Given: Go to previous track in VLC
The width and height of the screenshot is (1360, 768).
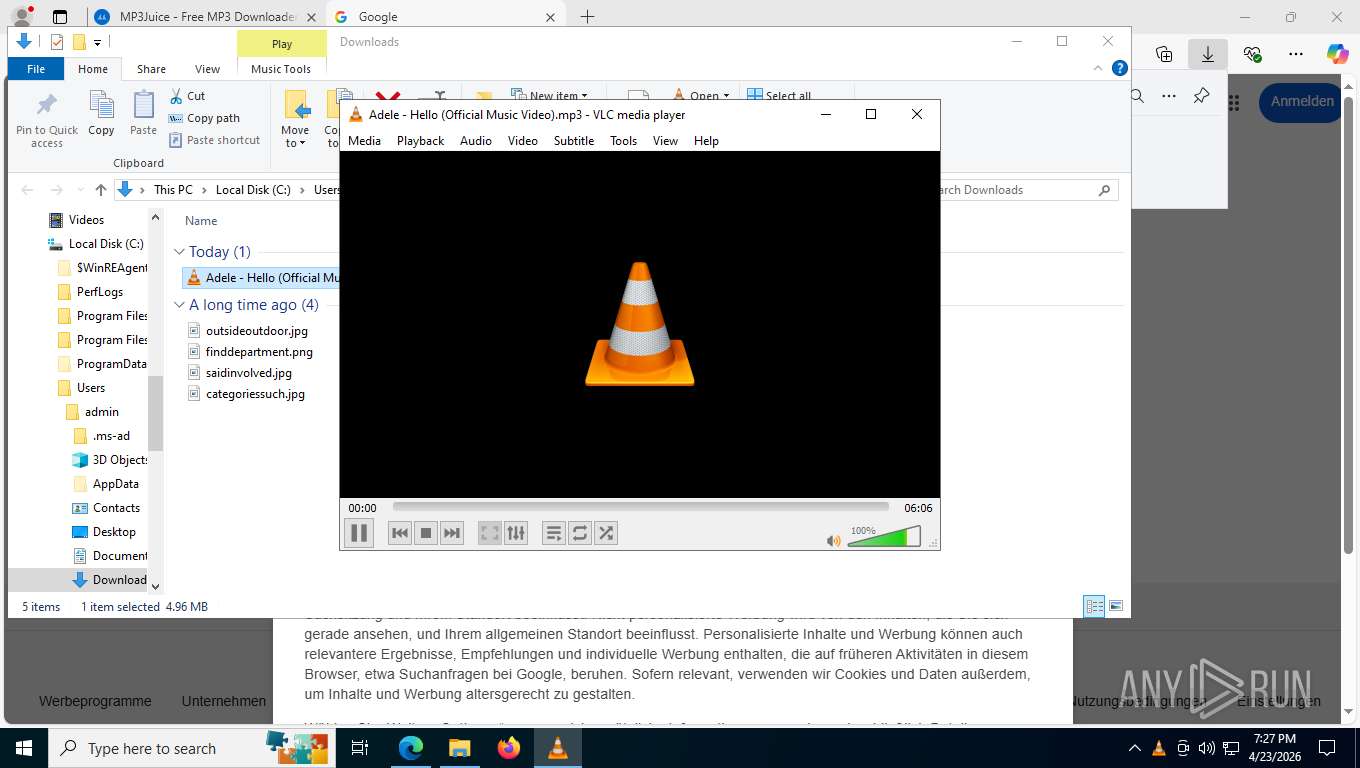Looking at the screenshot, I should [400, 533].
